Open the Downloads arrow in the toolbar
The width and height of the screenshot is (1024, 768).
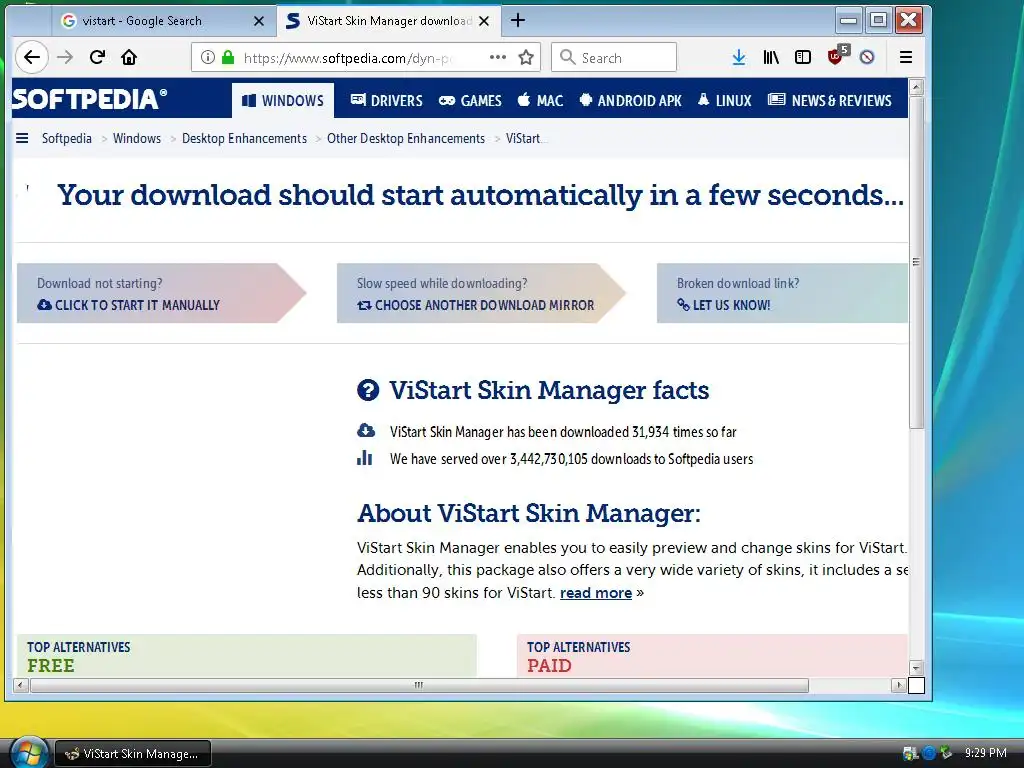pos(739,57)
